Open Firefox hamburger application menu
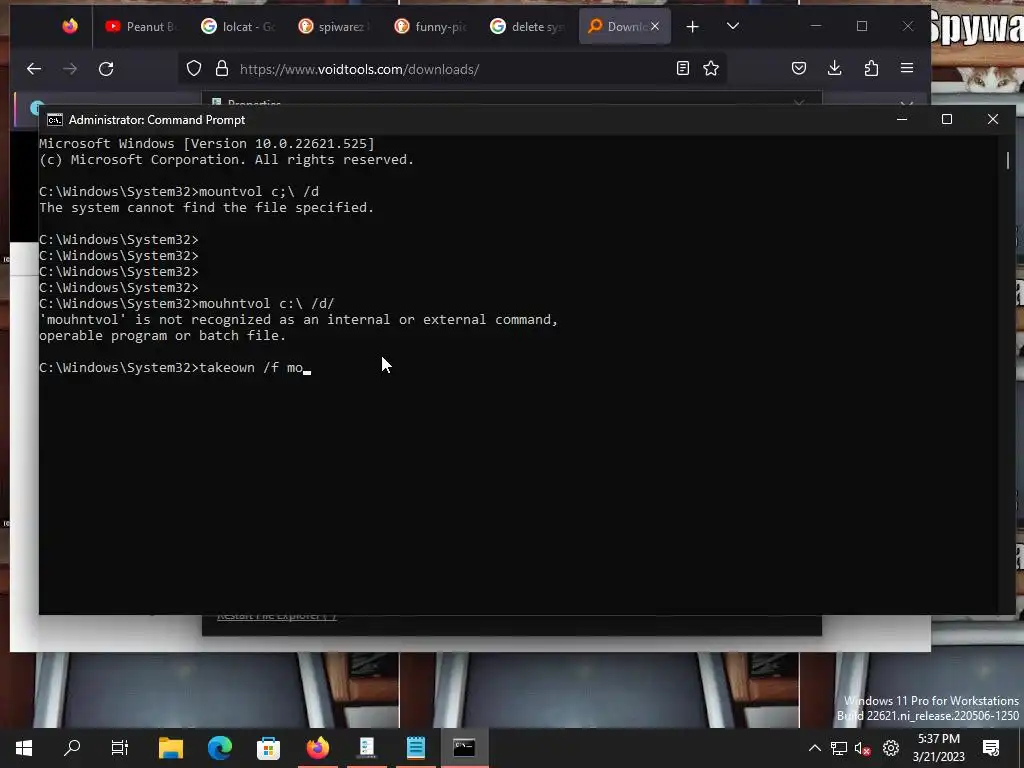Screen dimensions: 1024x768 [x=907, y=69]
